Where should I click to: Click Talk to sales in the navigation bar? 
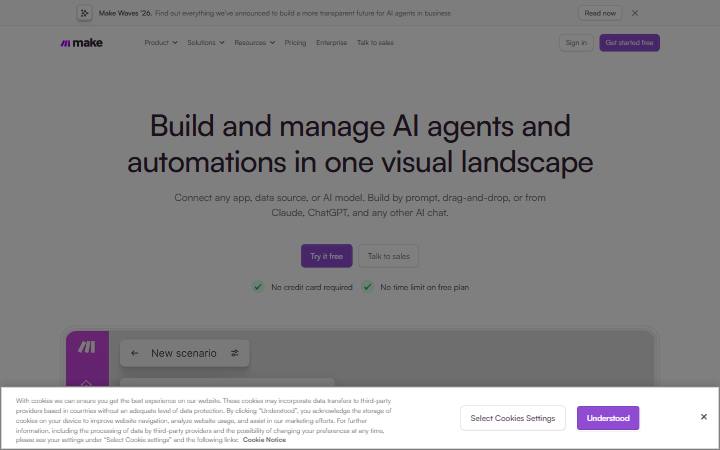[x=375, y=43]
